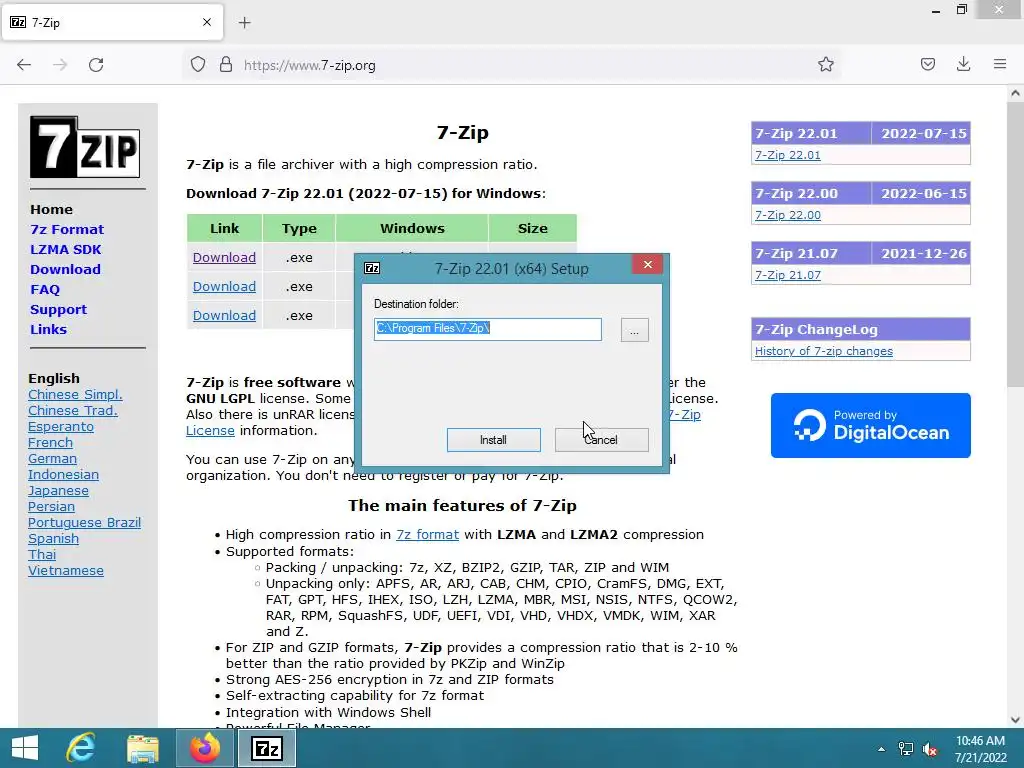Click the Destination folder path field
Screen dimensions: 1024x768
[487, 329]
